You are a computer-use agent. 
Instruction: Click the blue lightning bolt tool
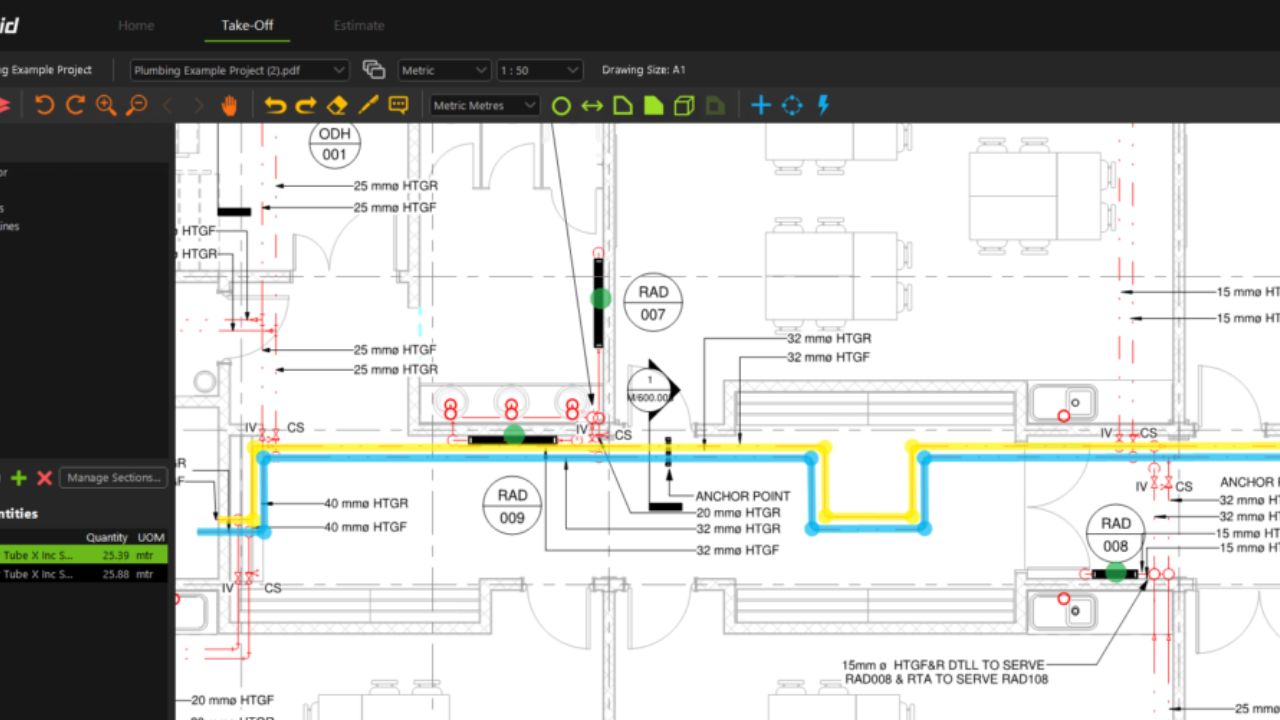pyautogui.click(x=823, y=105)
